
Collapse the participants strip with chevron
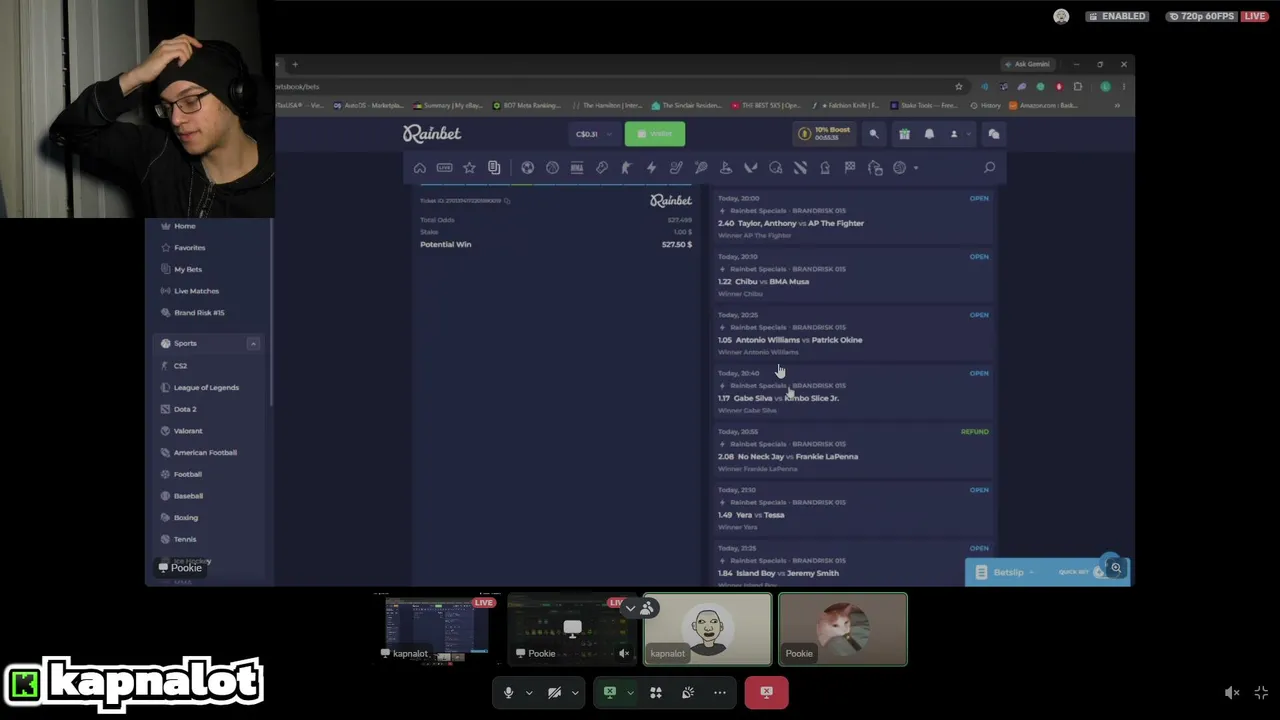tap(630, 608)
